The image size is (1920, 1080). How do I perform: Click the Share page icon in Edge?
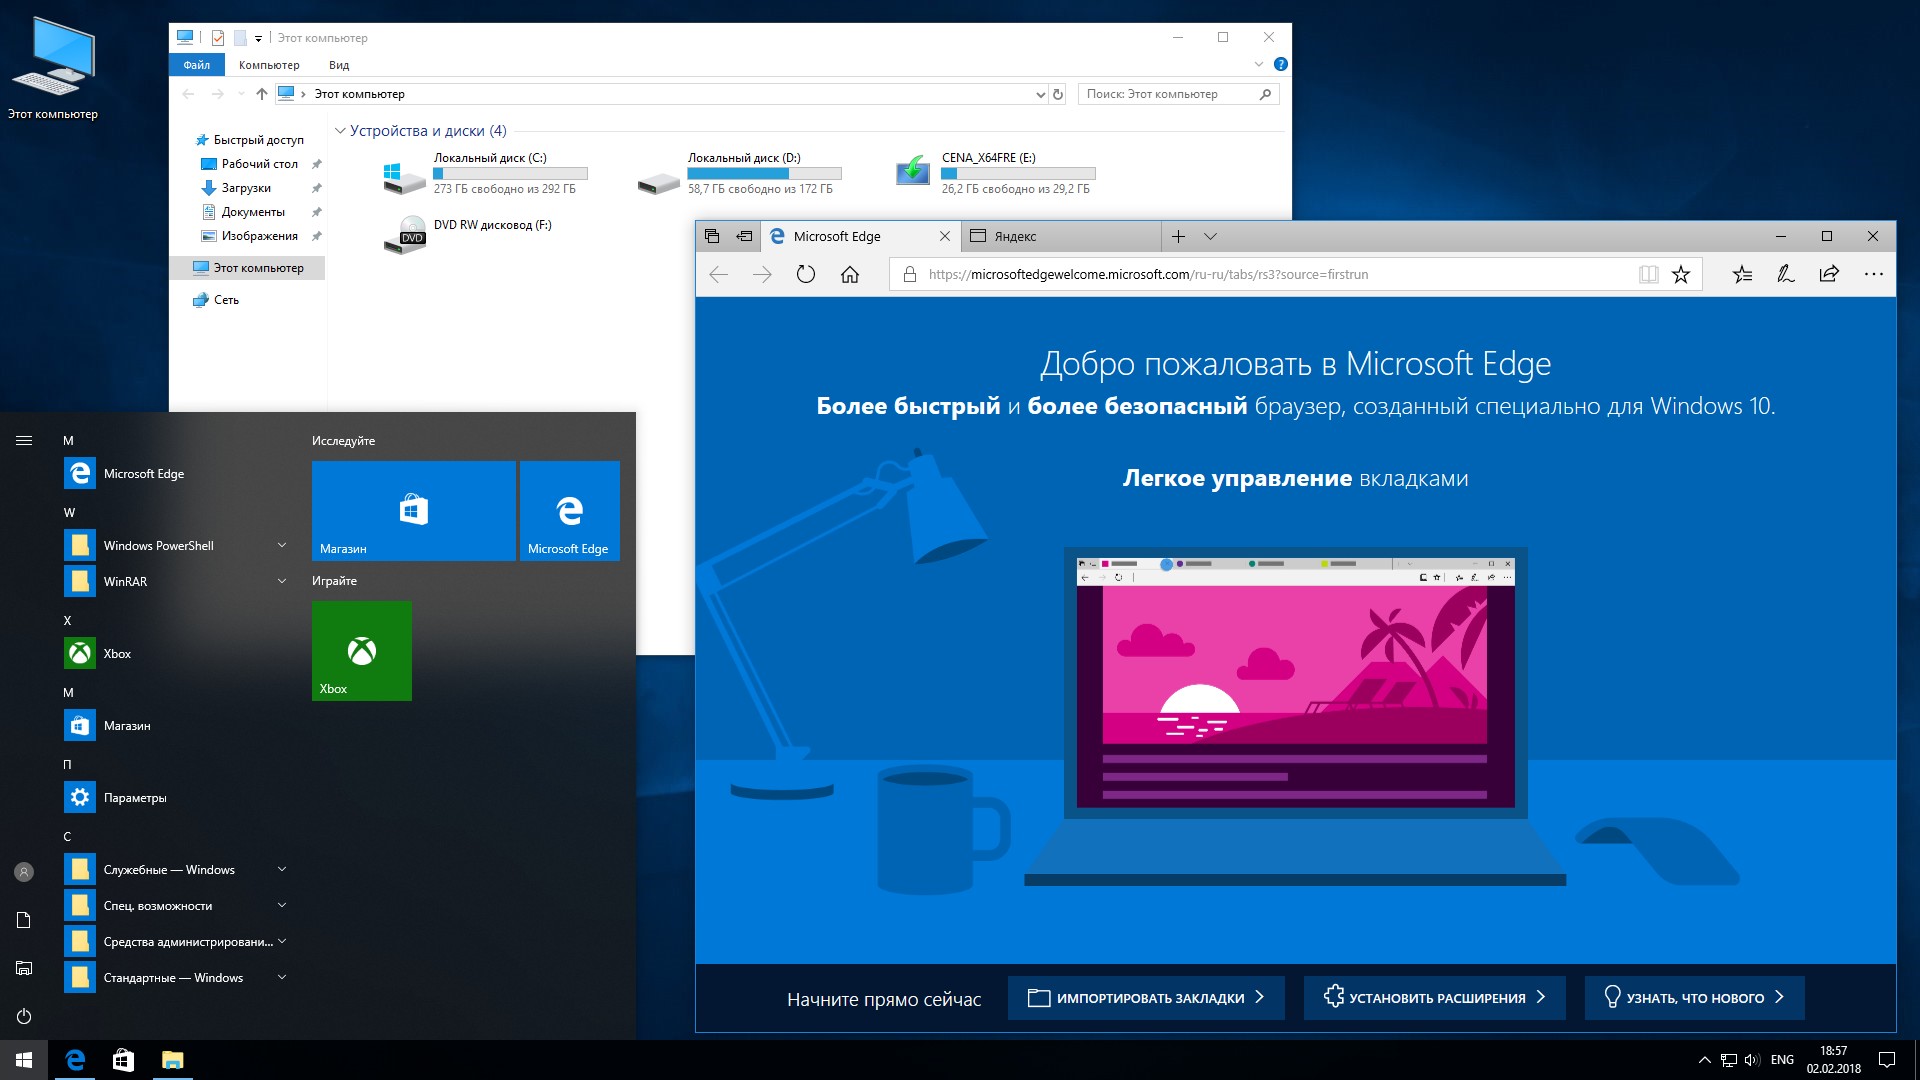click(1829, 274)
